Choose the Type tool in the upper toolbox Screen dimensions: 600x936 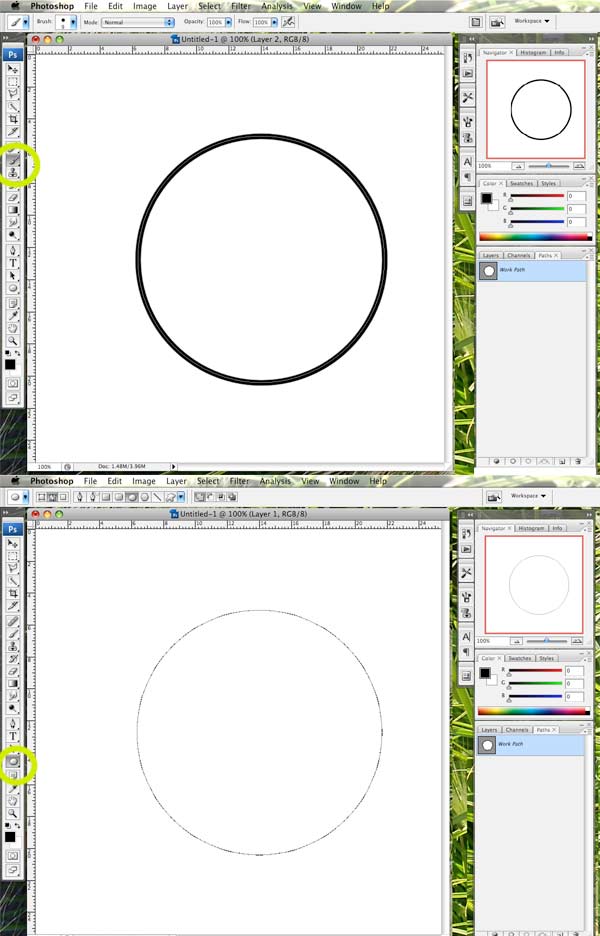point(14,263)
